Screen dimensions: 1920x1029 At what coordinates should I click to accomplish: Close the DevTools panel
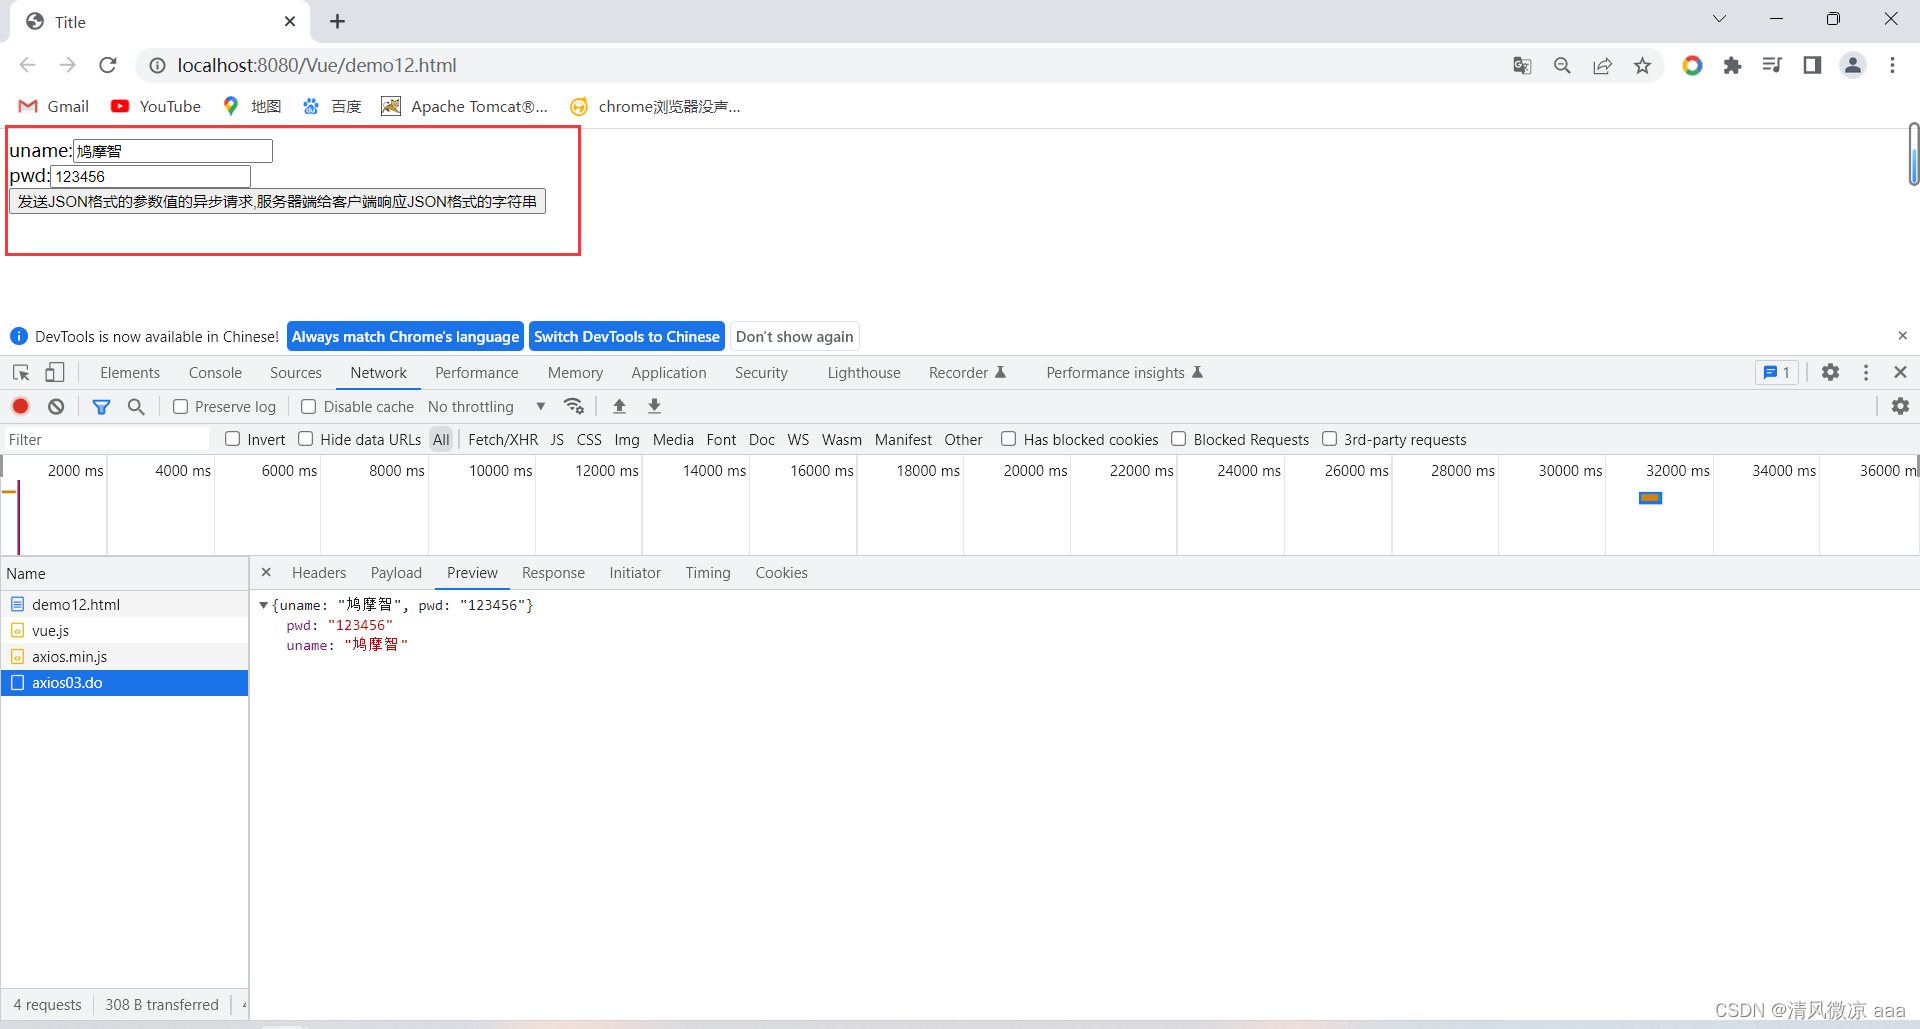point(1900,372)
